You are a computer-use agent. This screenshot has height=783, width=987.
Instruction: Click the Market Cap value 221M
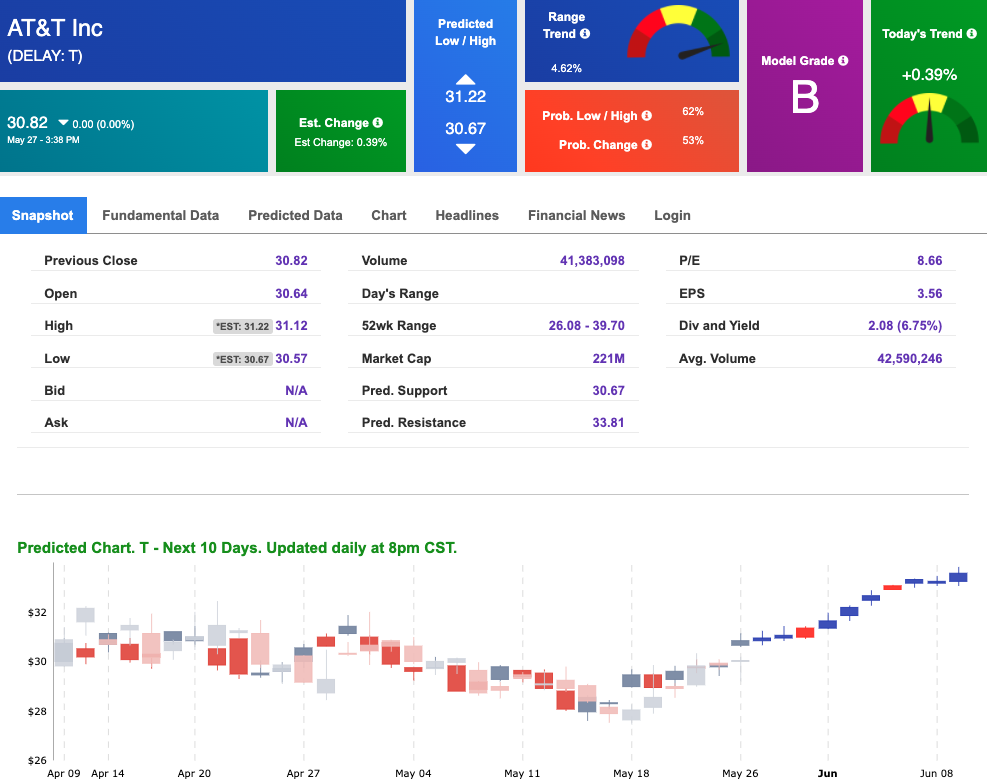[609, 358]
